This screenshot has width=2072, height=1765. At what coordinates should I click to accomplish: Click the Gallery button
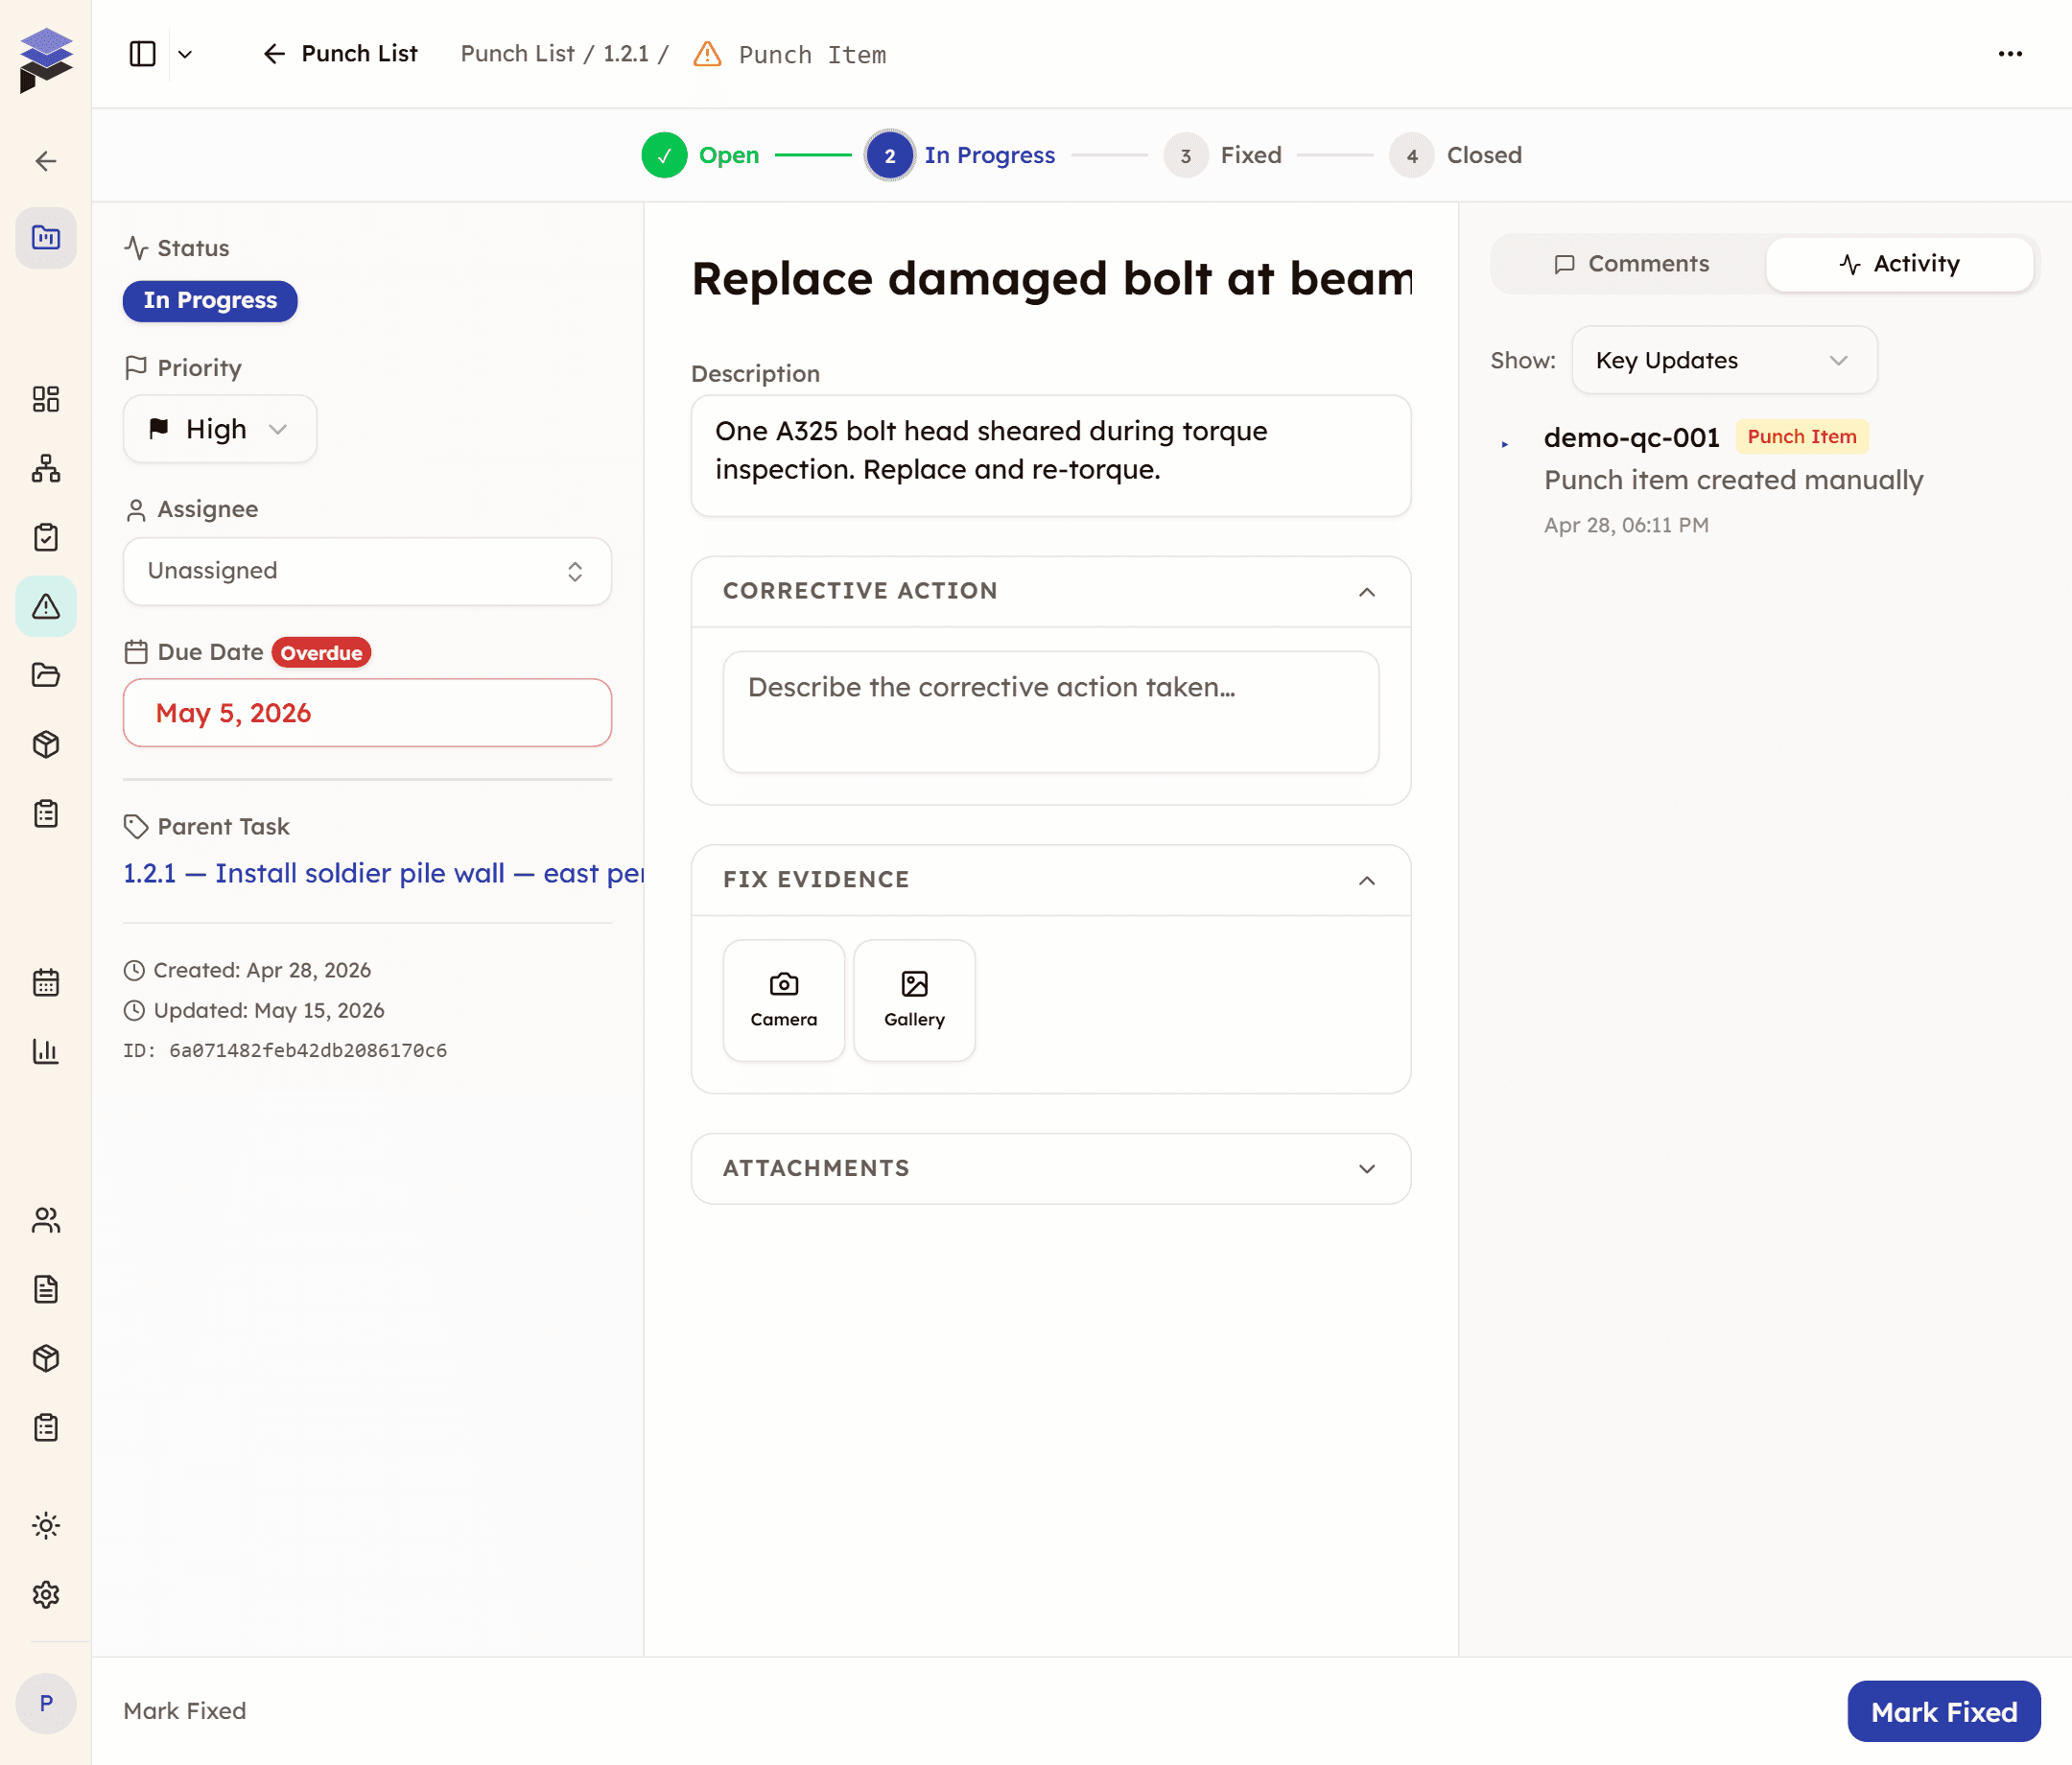click(914, 1000)
